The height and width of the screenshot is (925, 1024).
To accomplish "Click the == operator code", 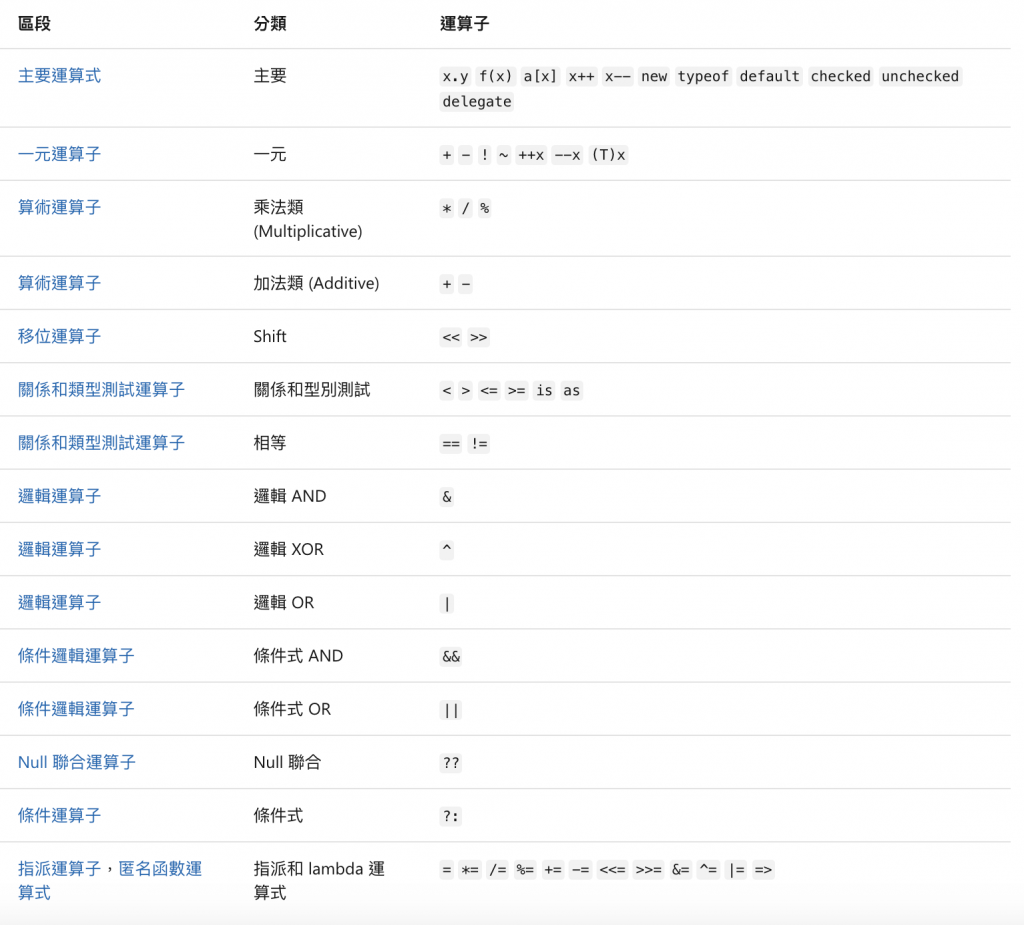I will 451,444.
